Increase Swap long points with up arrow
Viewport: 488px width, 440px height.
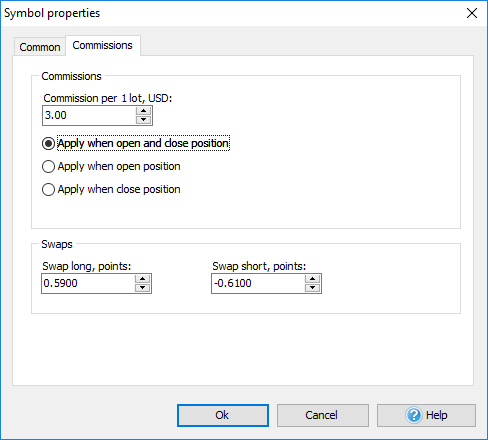click(x=143, y=279)
